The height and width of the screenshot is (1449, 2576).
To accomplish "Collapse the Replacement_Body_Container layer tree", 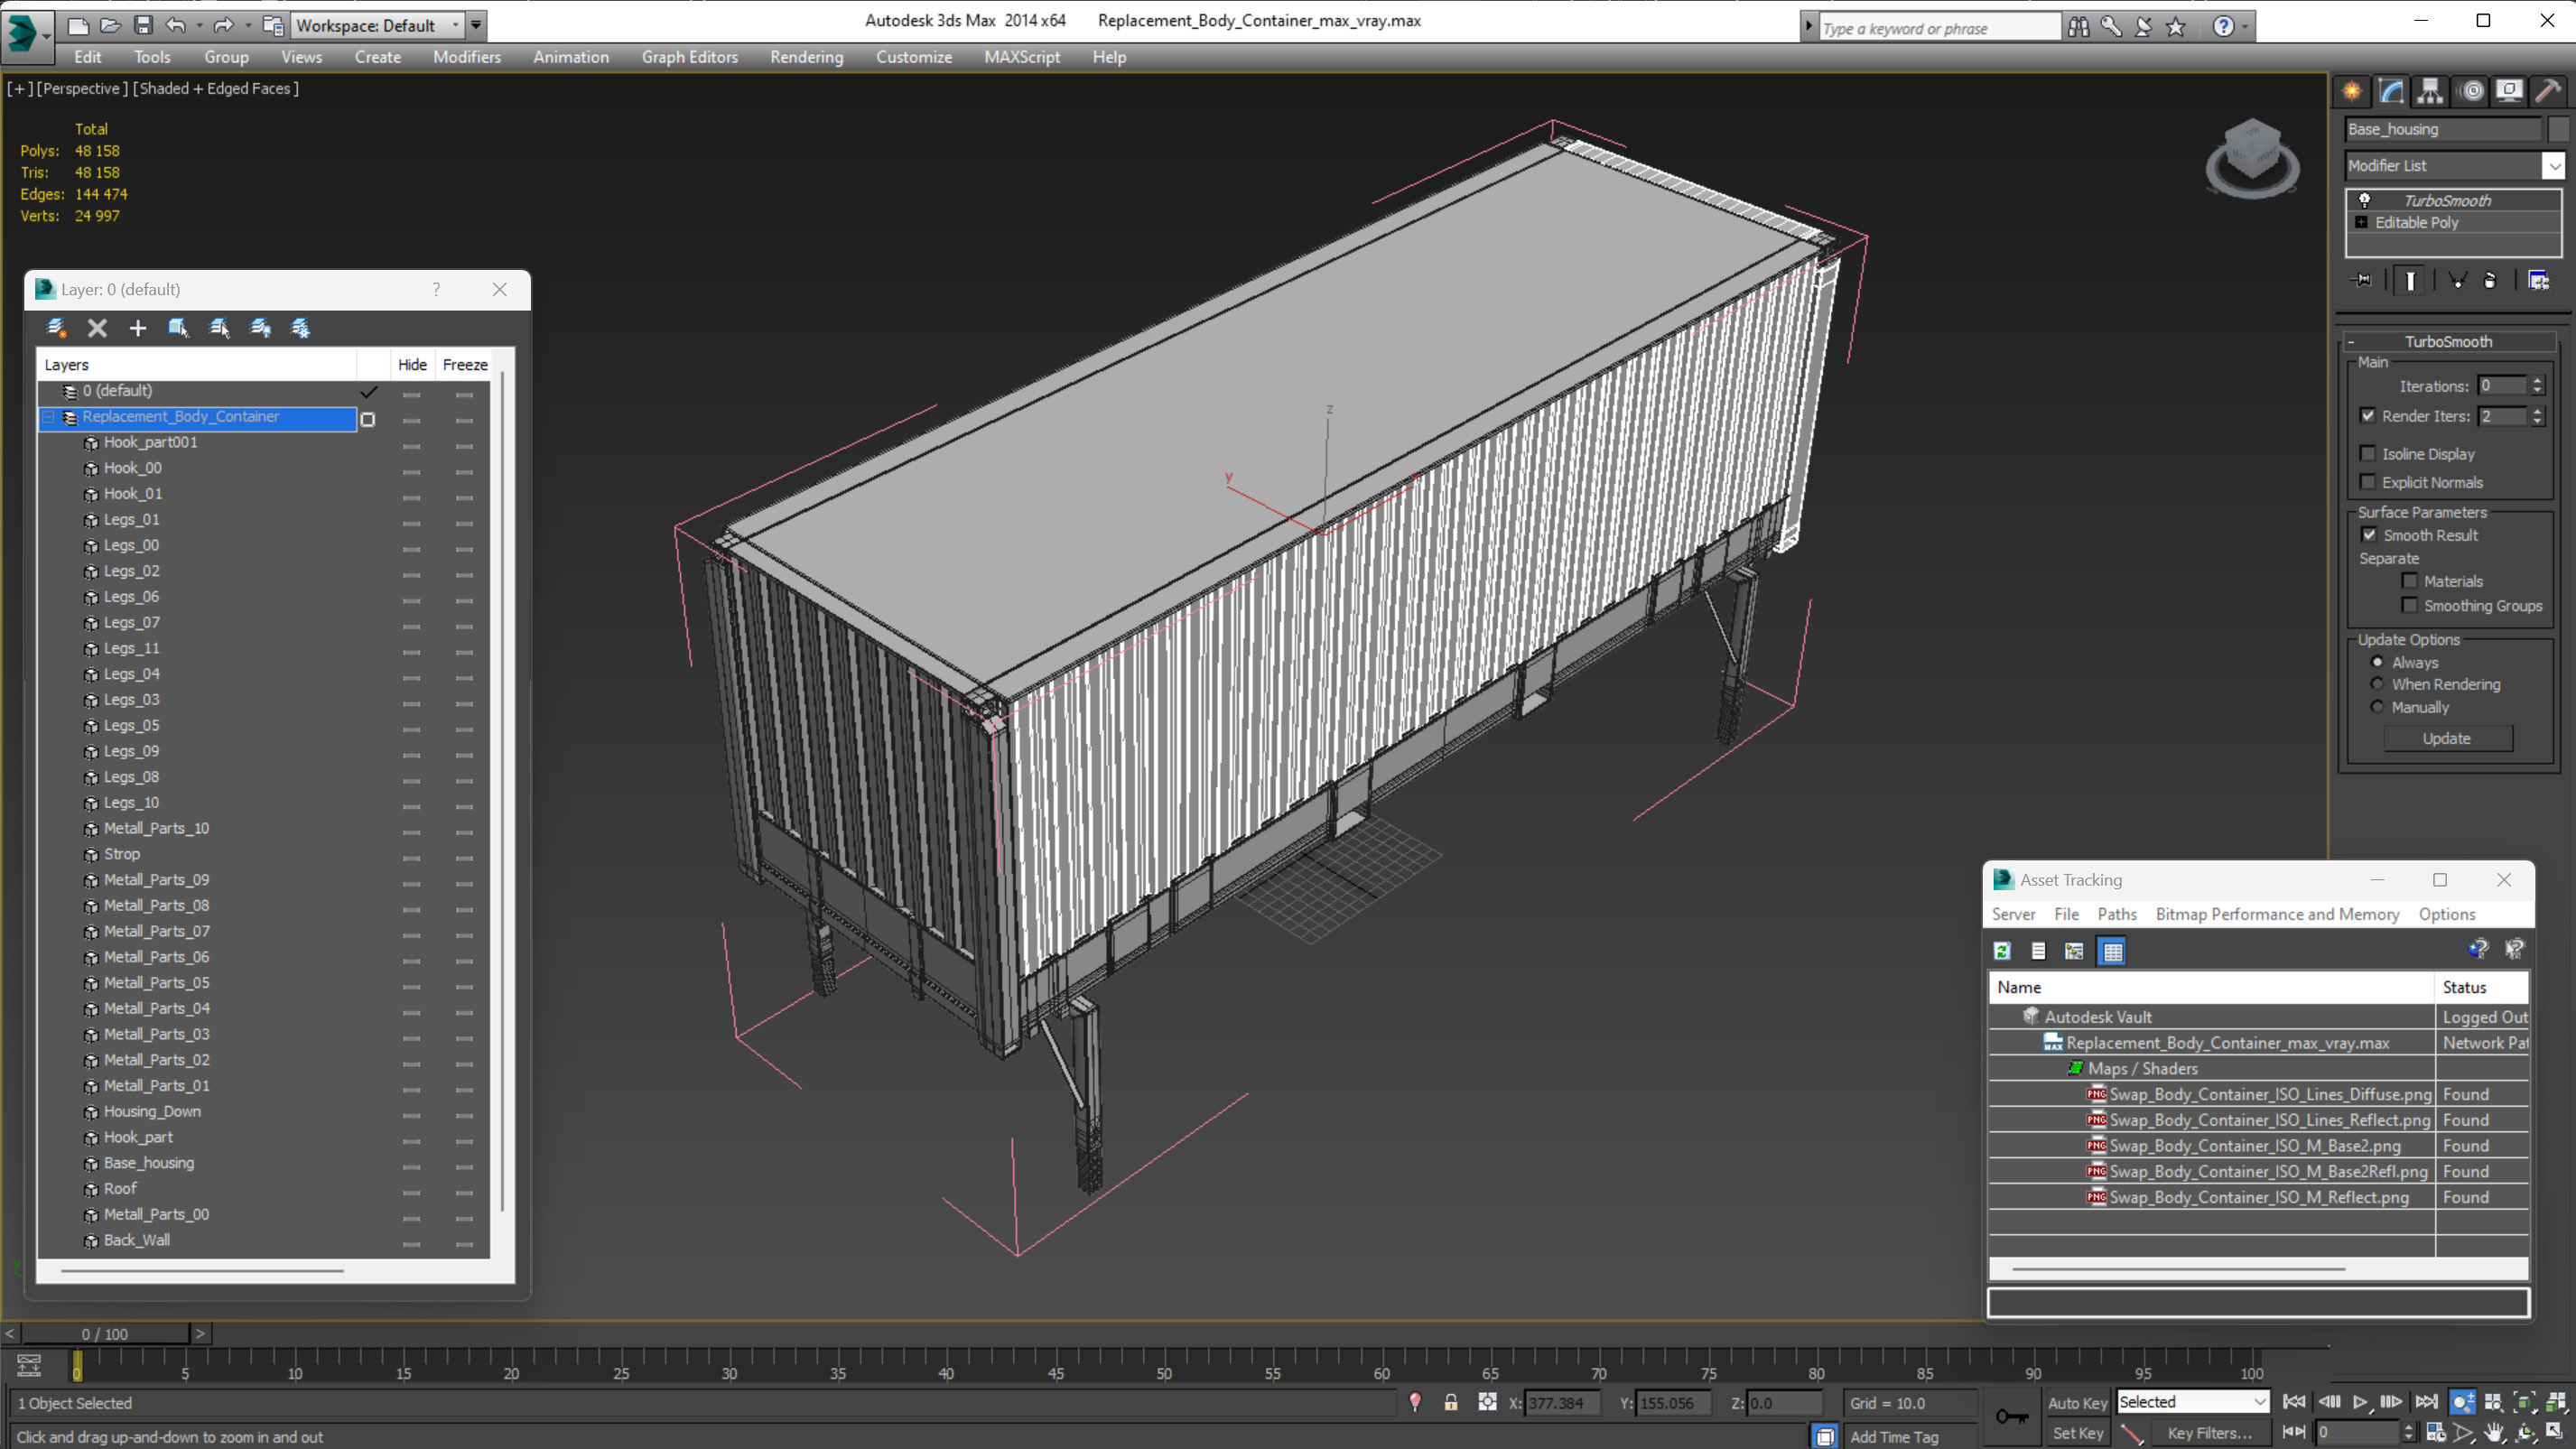I will coord(48,417).
